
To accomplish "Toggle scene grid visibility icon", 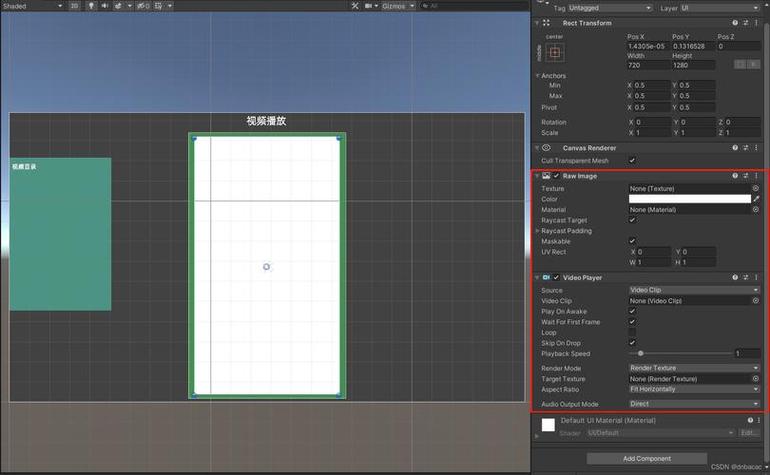I will (159, 6).
